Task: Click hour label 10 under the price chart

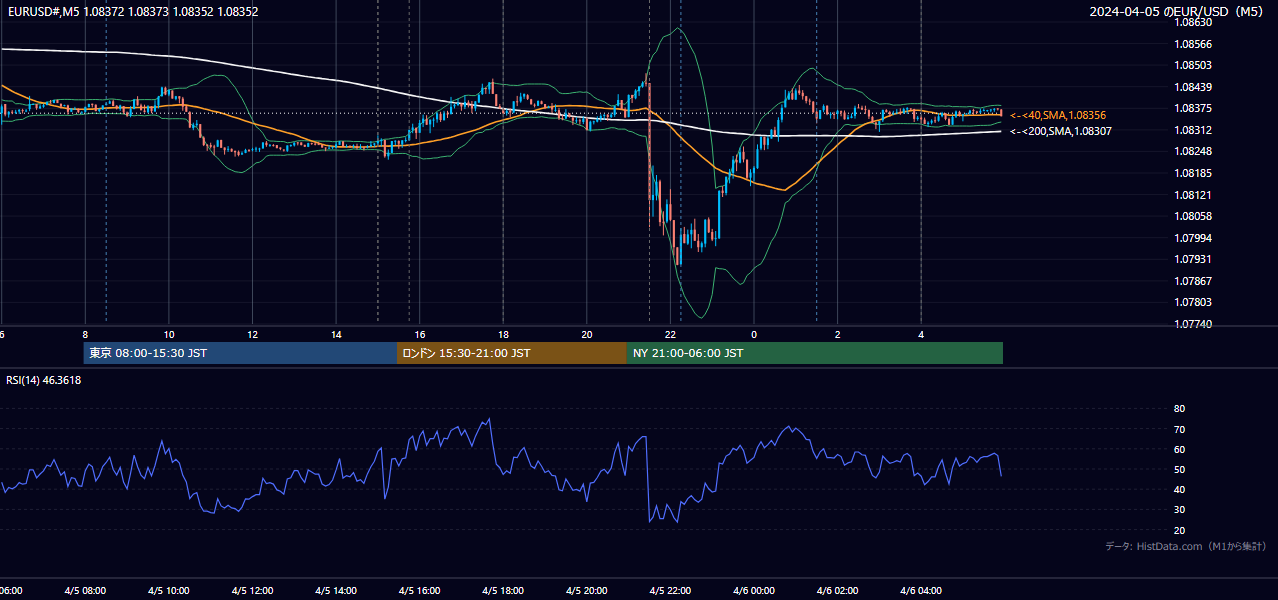Action: [x=169, y=335]
